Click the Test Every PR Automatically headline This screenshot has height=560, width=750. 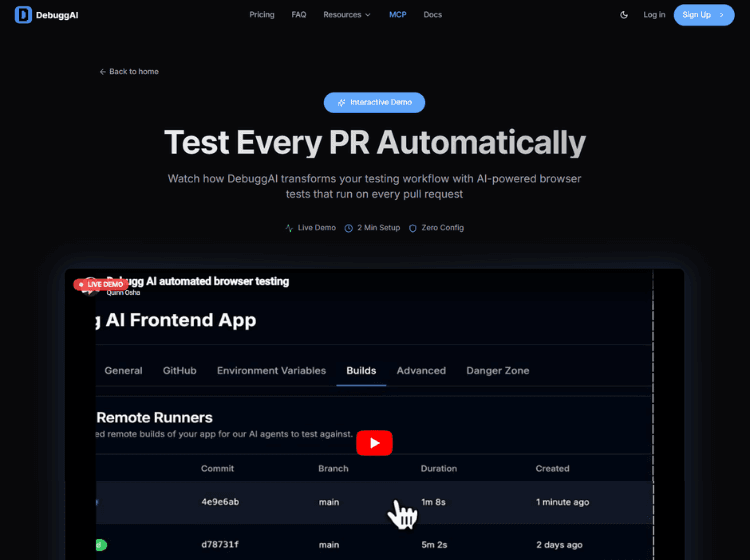(x=375, y=143)
